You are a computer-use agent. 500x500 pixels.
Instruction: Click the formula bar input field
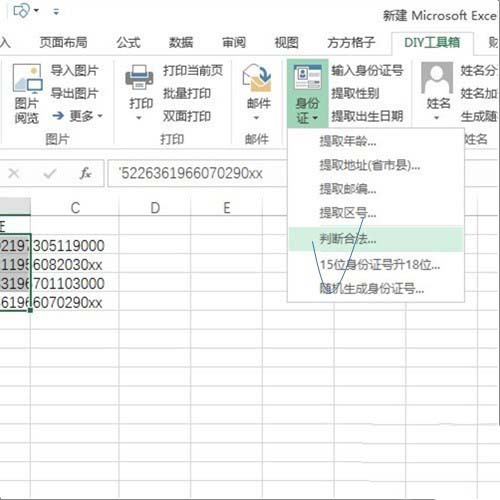(197, 173)
